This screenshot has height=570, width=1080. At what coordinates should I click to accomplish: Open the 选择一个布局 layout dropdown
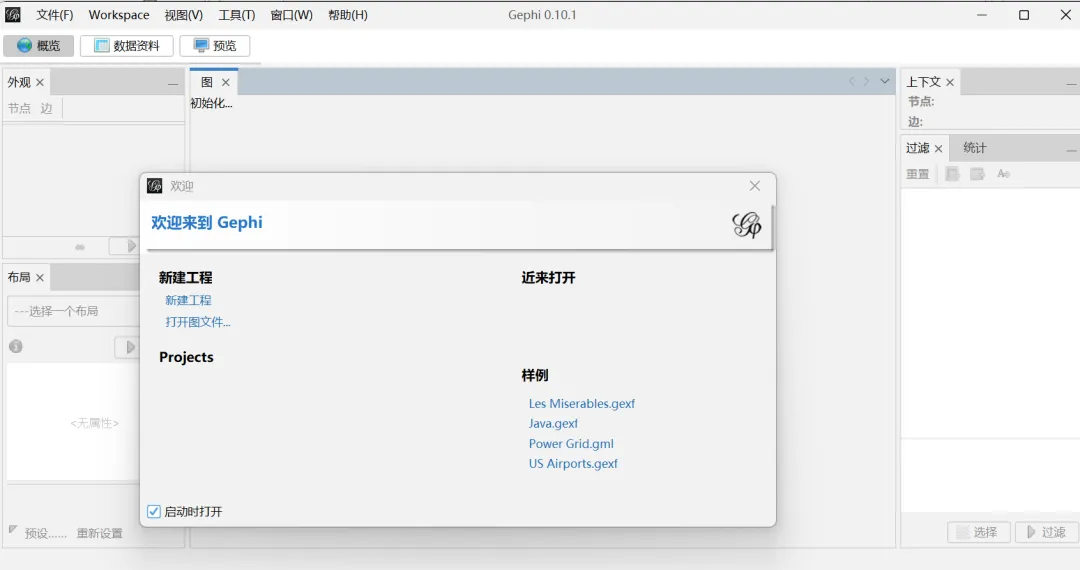click(x=74, y=311)
